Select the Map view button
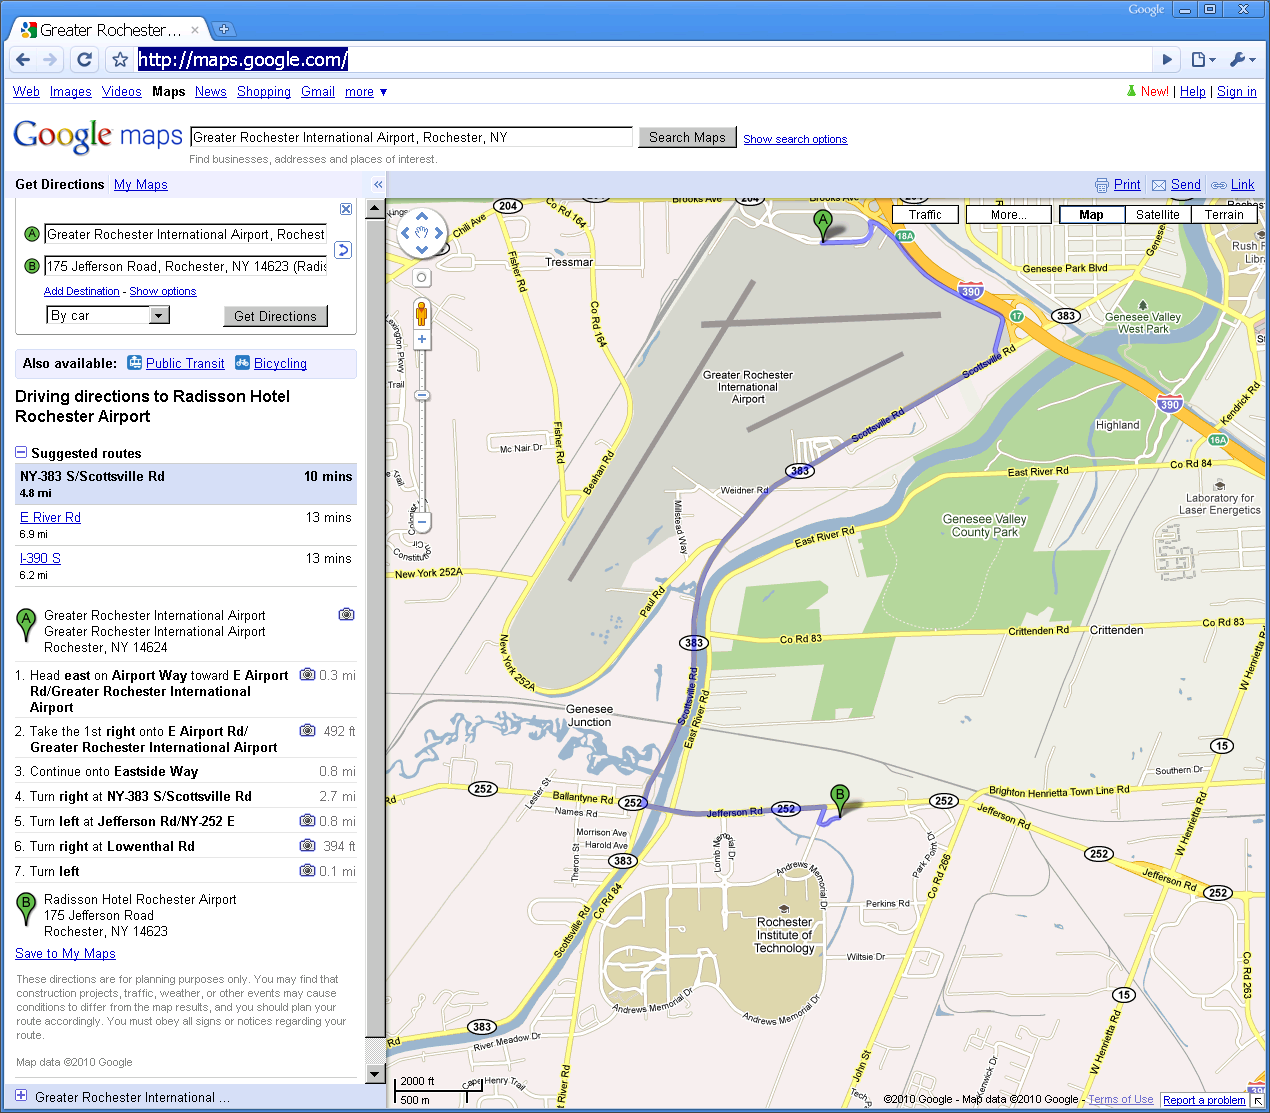This screenshot has width=1270, height=1113. [x=1091, y=214]
